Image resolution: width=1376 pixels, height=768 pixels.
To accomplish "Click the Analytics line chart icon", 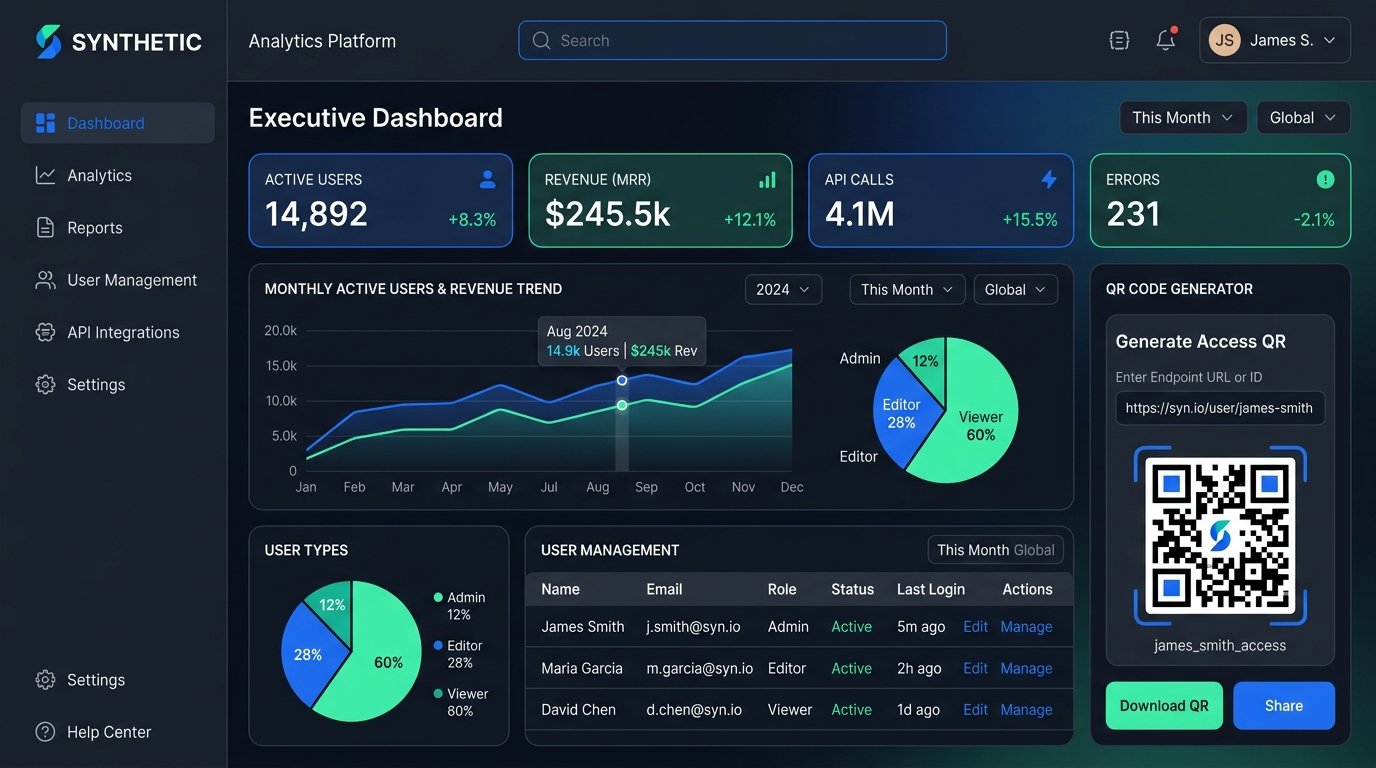I will [x=45, y=175].
